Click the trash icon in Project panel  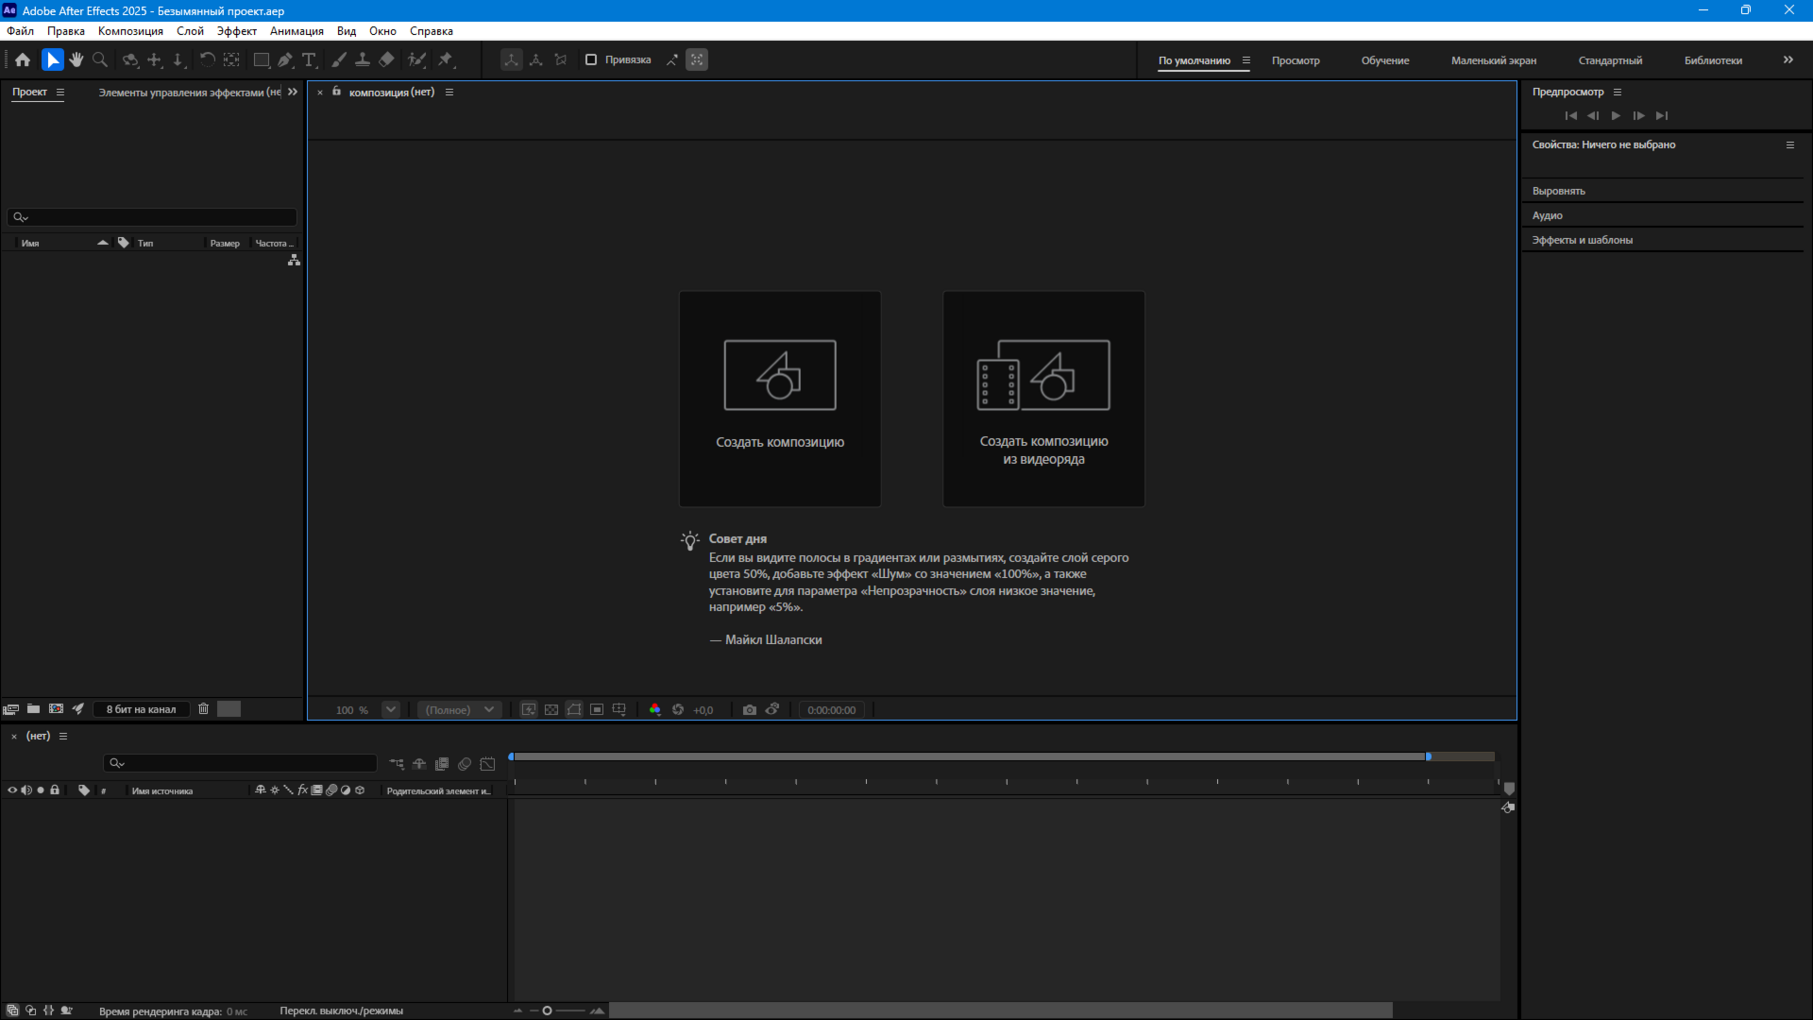point(203,709)
